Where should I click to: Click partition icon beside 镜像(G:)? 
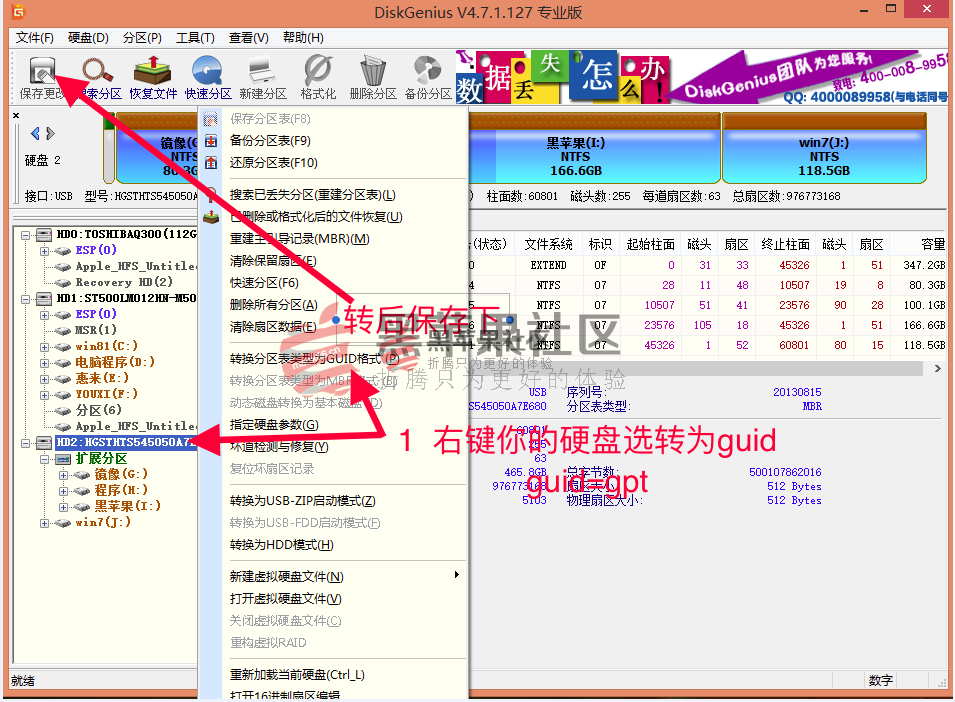pyautogui.click(x=82, y=474)
